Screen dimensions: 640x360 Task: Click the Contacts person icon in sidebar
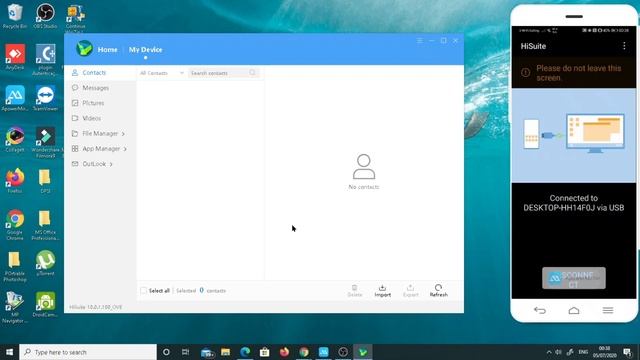click(75, 73)
